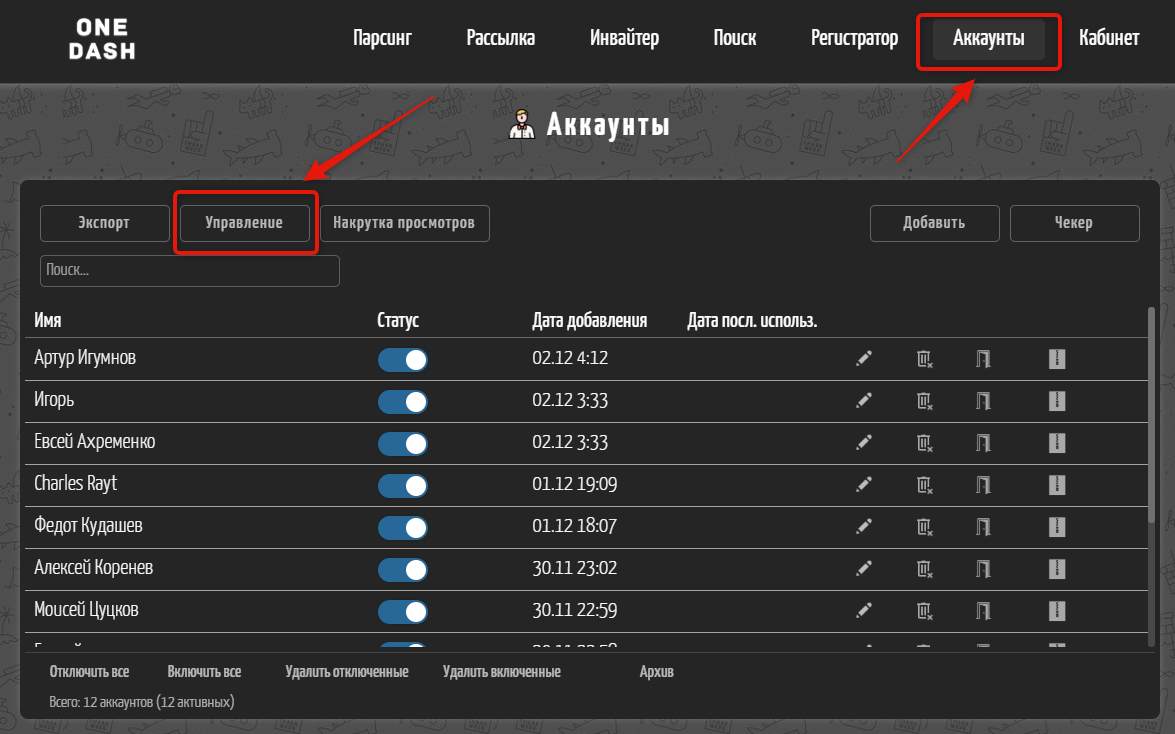Delete the Игорь account via trash icon
Image resolution: width=1175 pixels, height=734 pixels.
(x=925, y=401)
